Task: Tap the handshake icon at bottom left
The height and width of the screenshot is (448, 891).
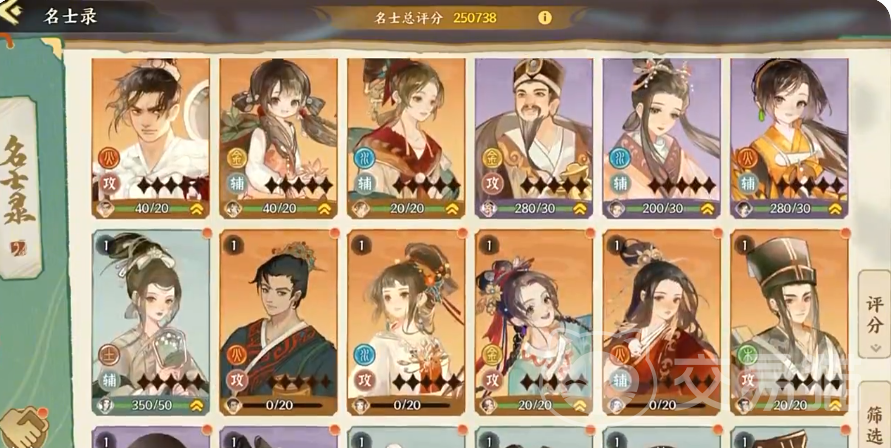Action: point(23,428)
